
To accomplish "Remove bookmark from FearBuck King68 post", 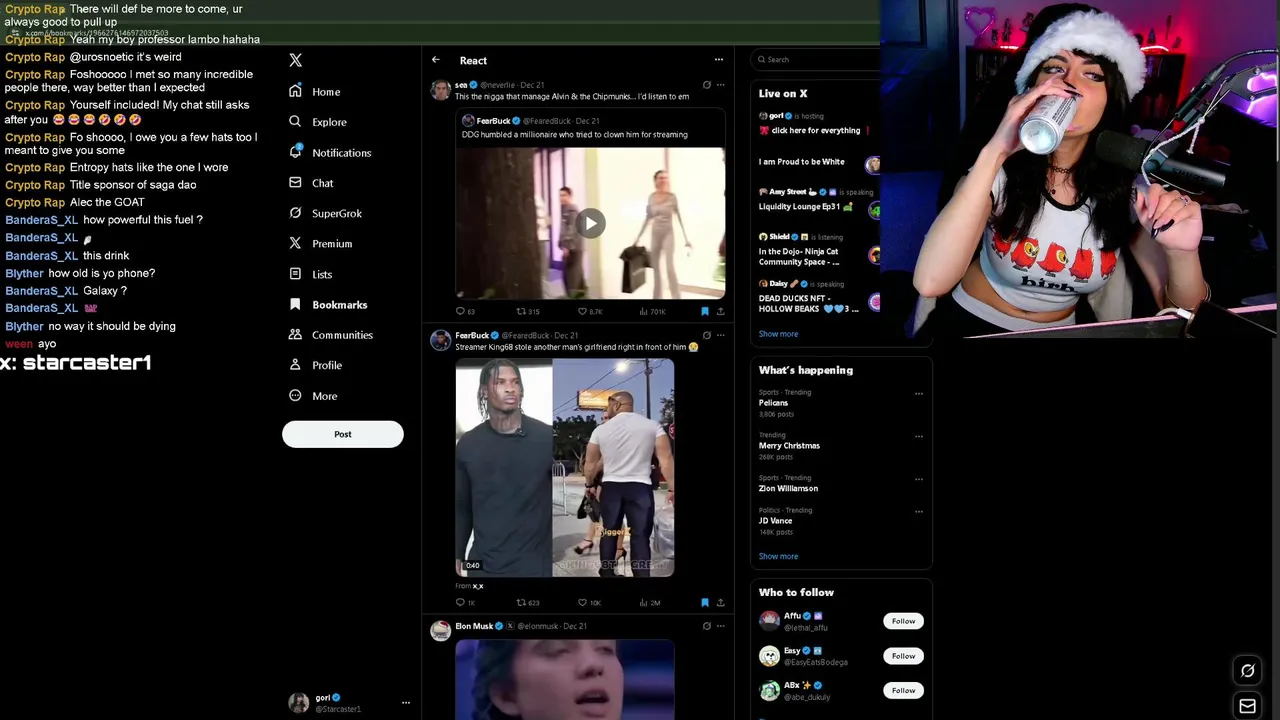I will coord(705,602).
